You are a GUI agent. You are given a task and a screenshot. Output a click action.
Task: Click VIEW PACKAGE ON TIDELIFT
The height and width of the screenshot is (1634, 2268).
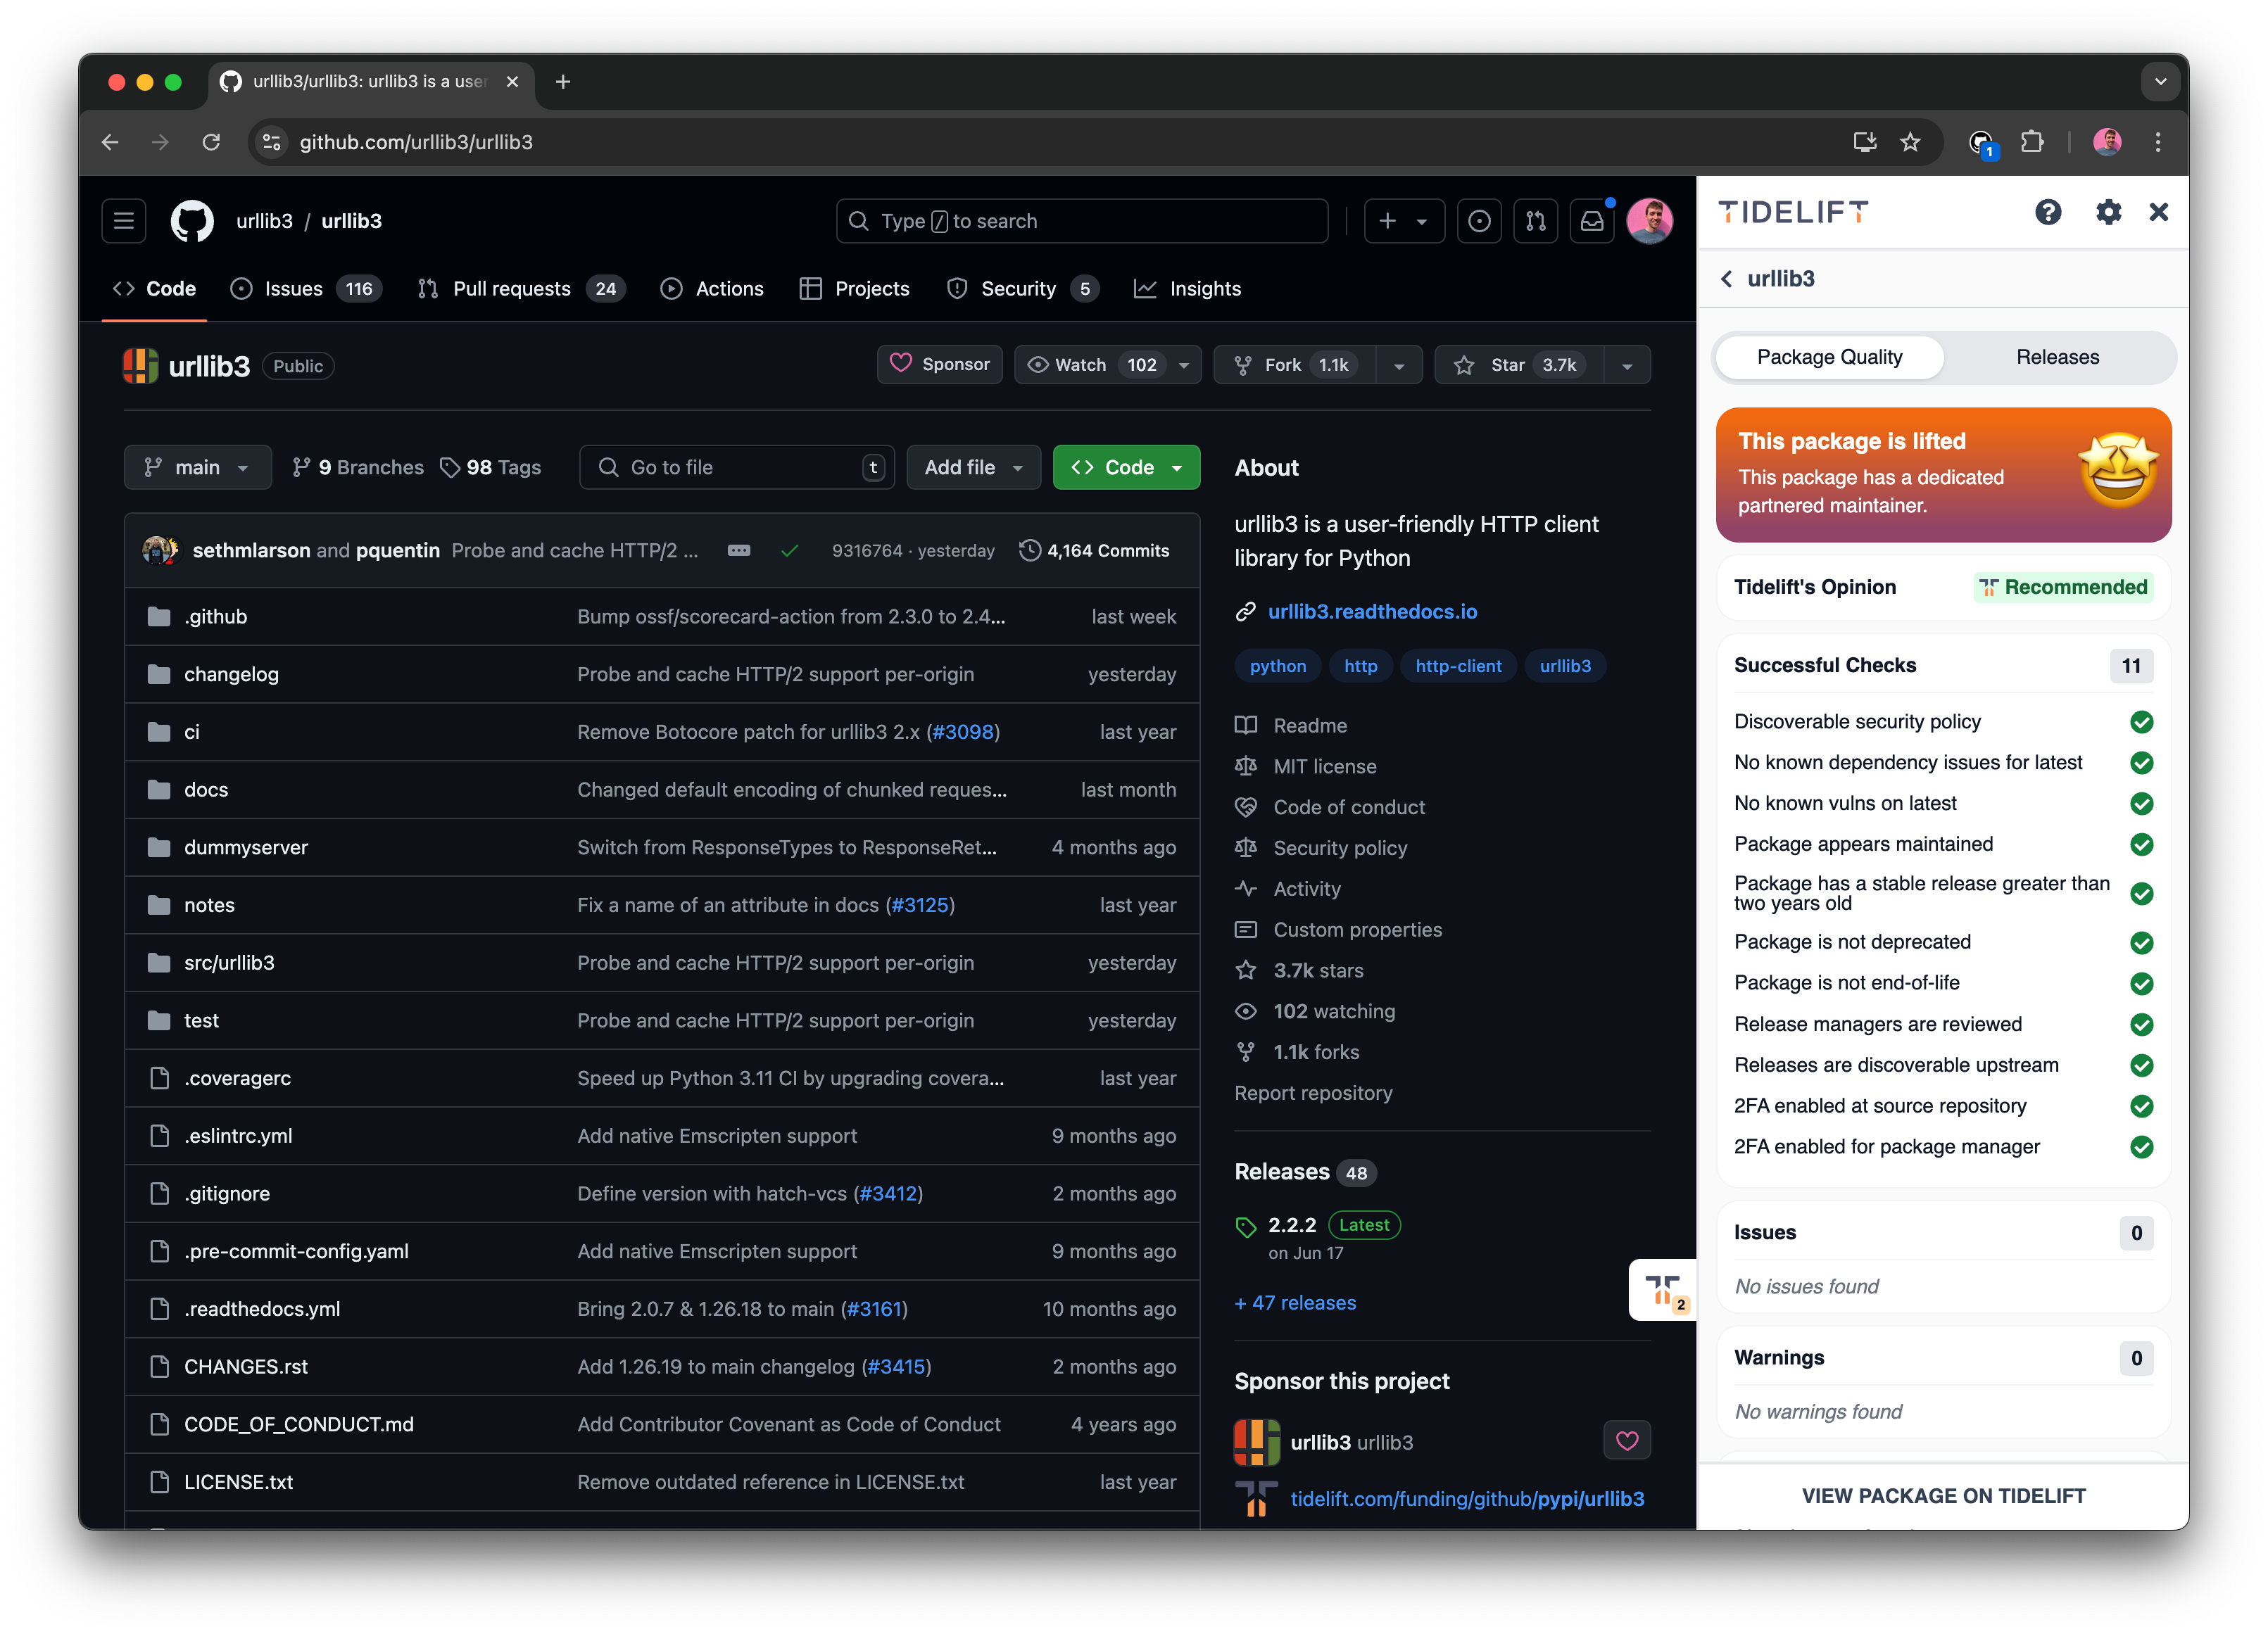[x=1943, y=1496]
